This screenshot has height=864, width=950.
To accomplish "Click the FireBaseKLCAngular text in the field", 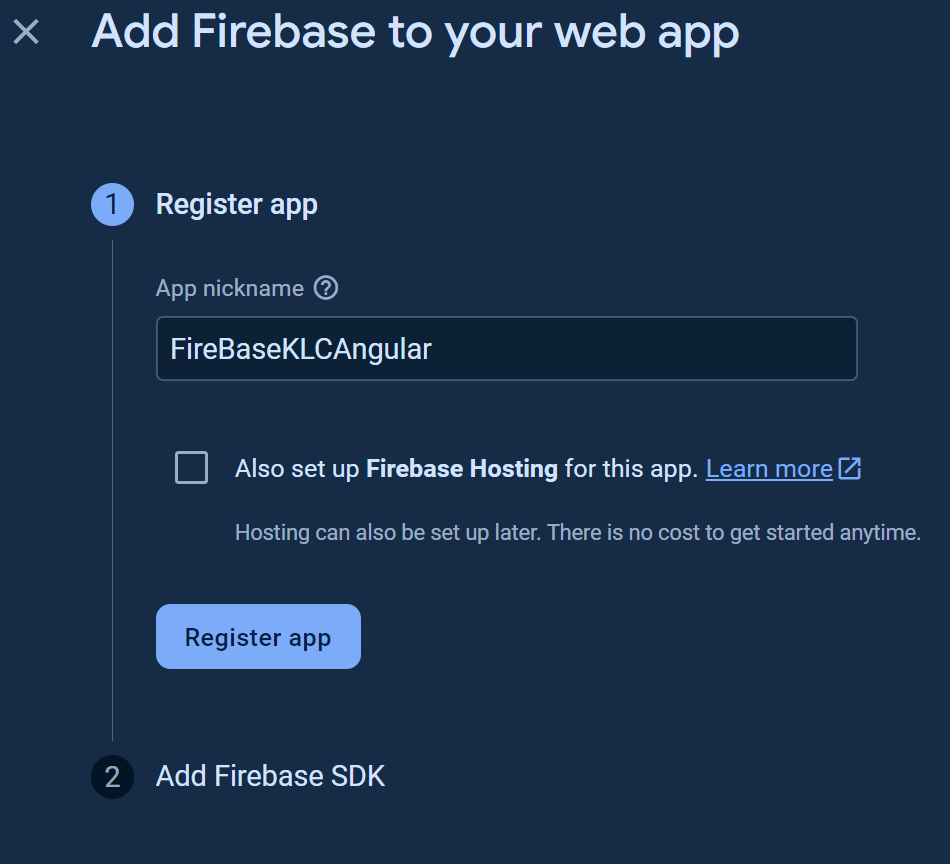I will click(301, 349).
